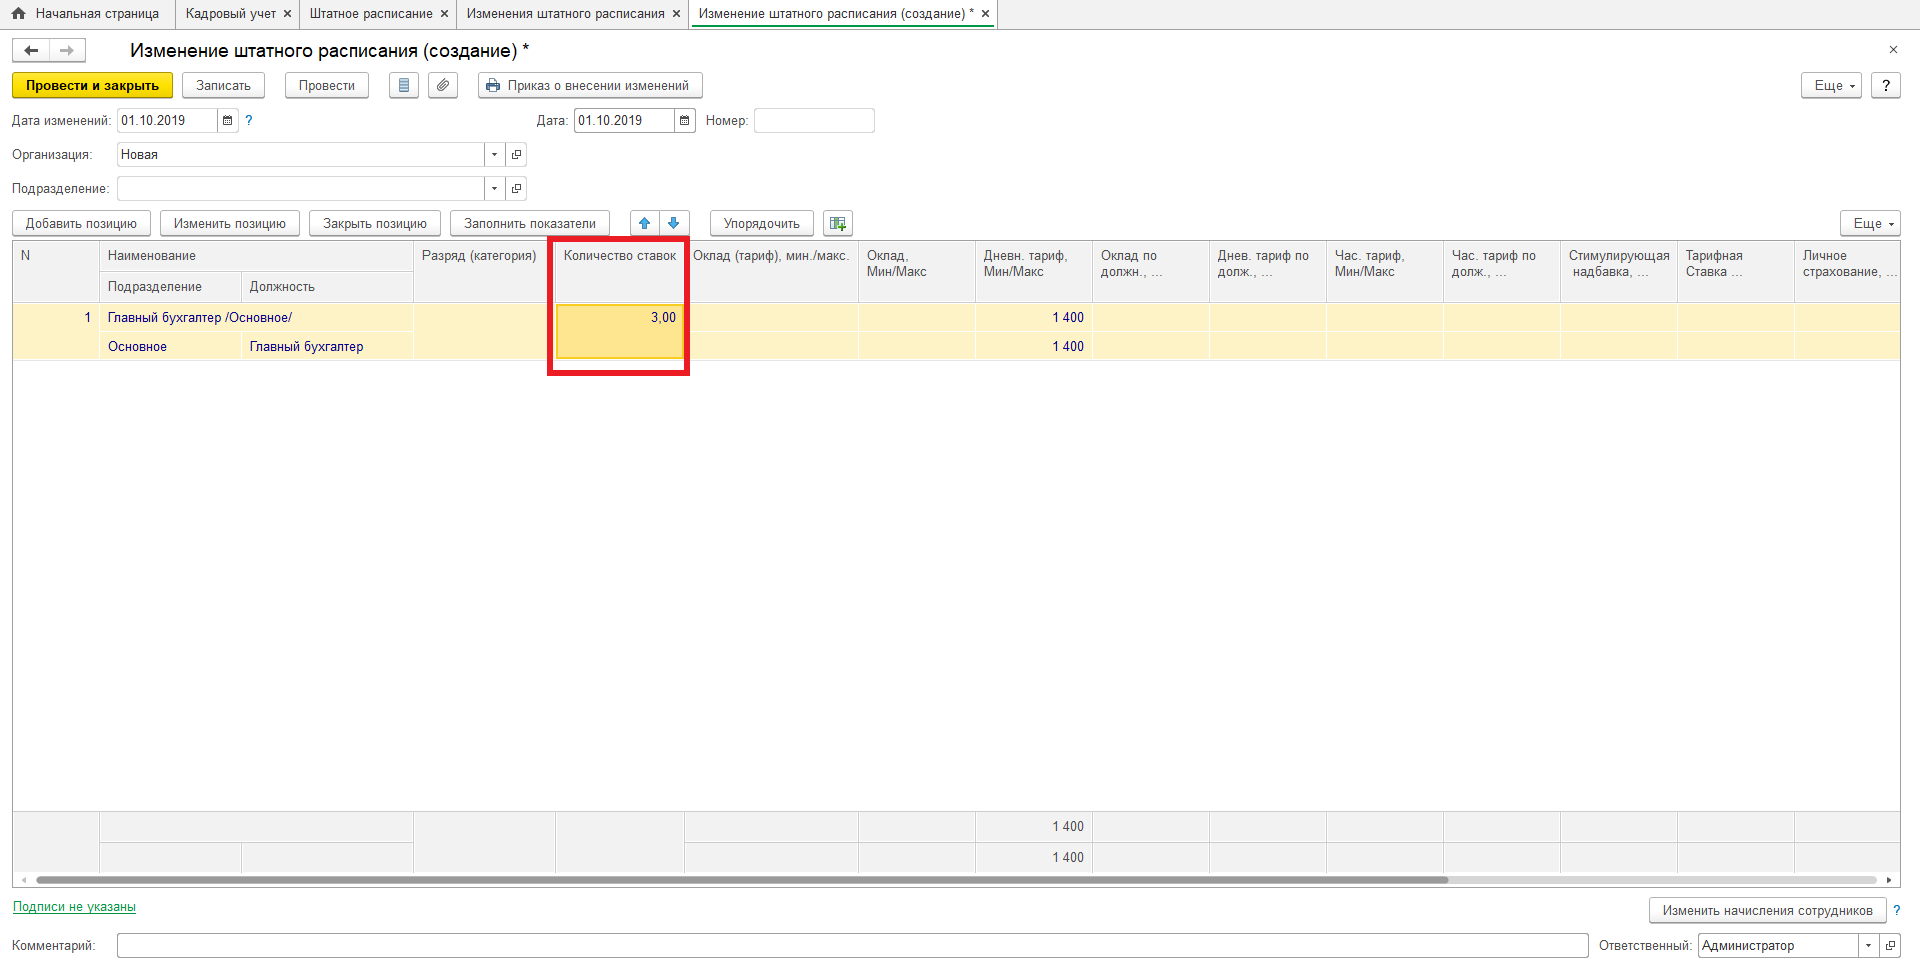This screenshot has height=960, width=1920.
Task: Click into the Комментарий input field
Action: click(x=850, y=945)
